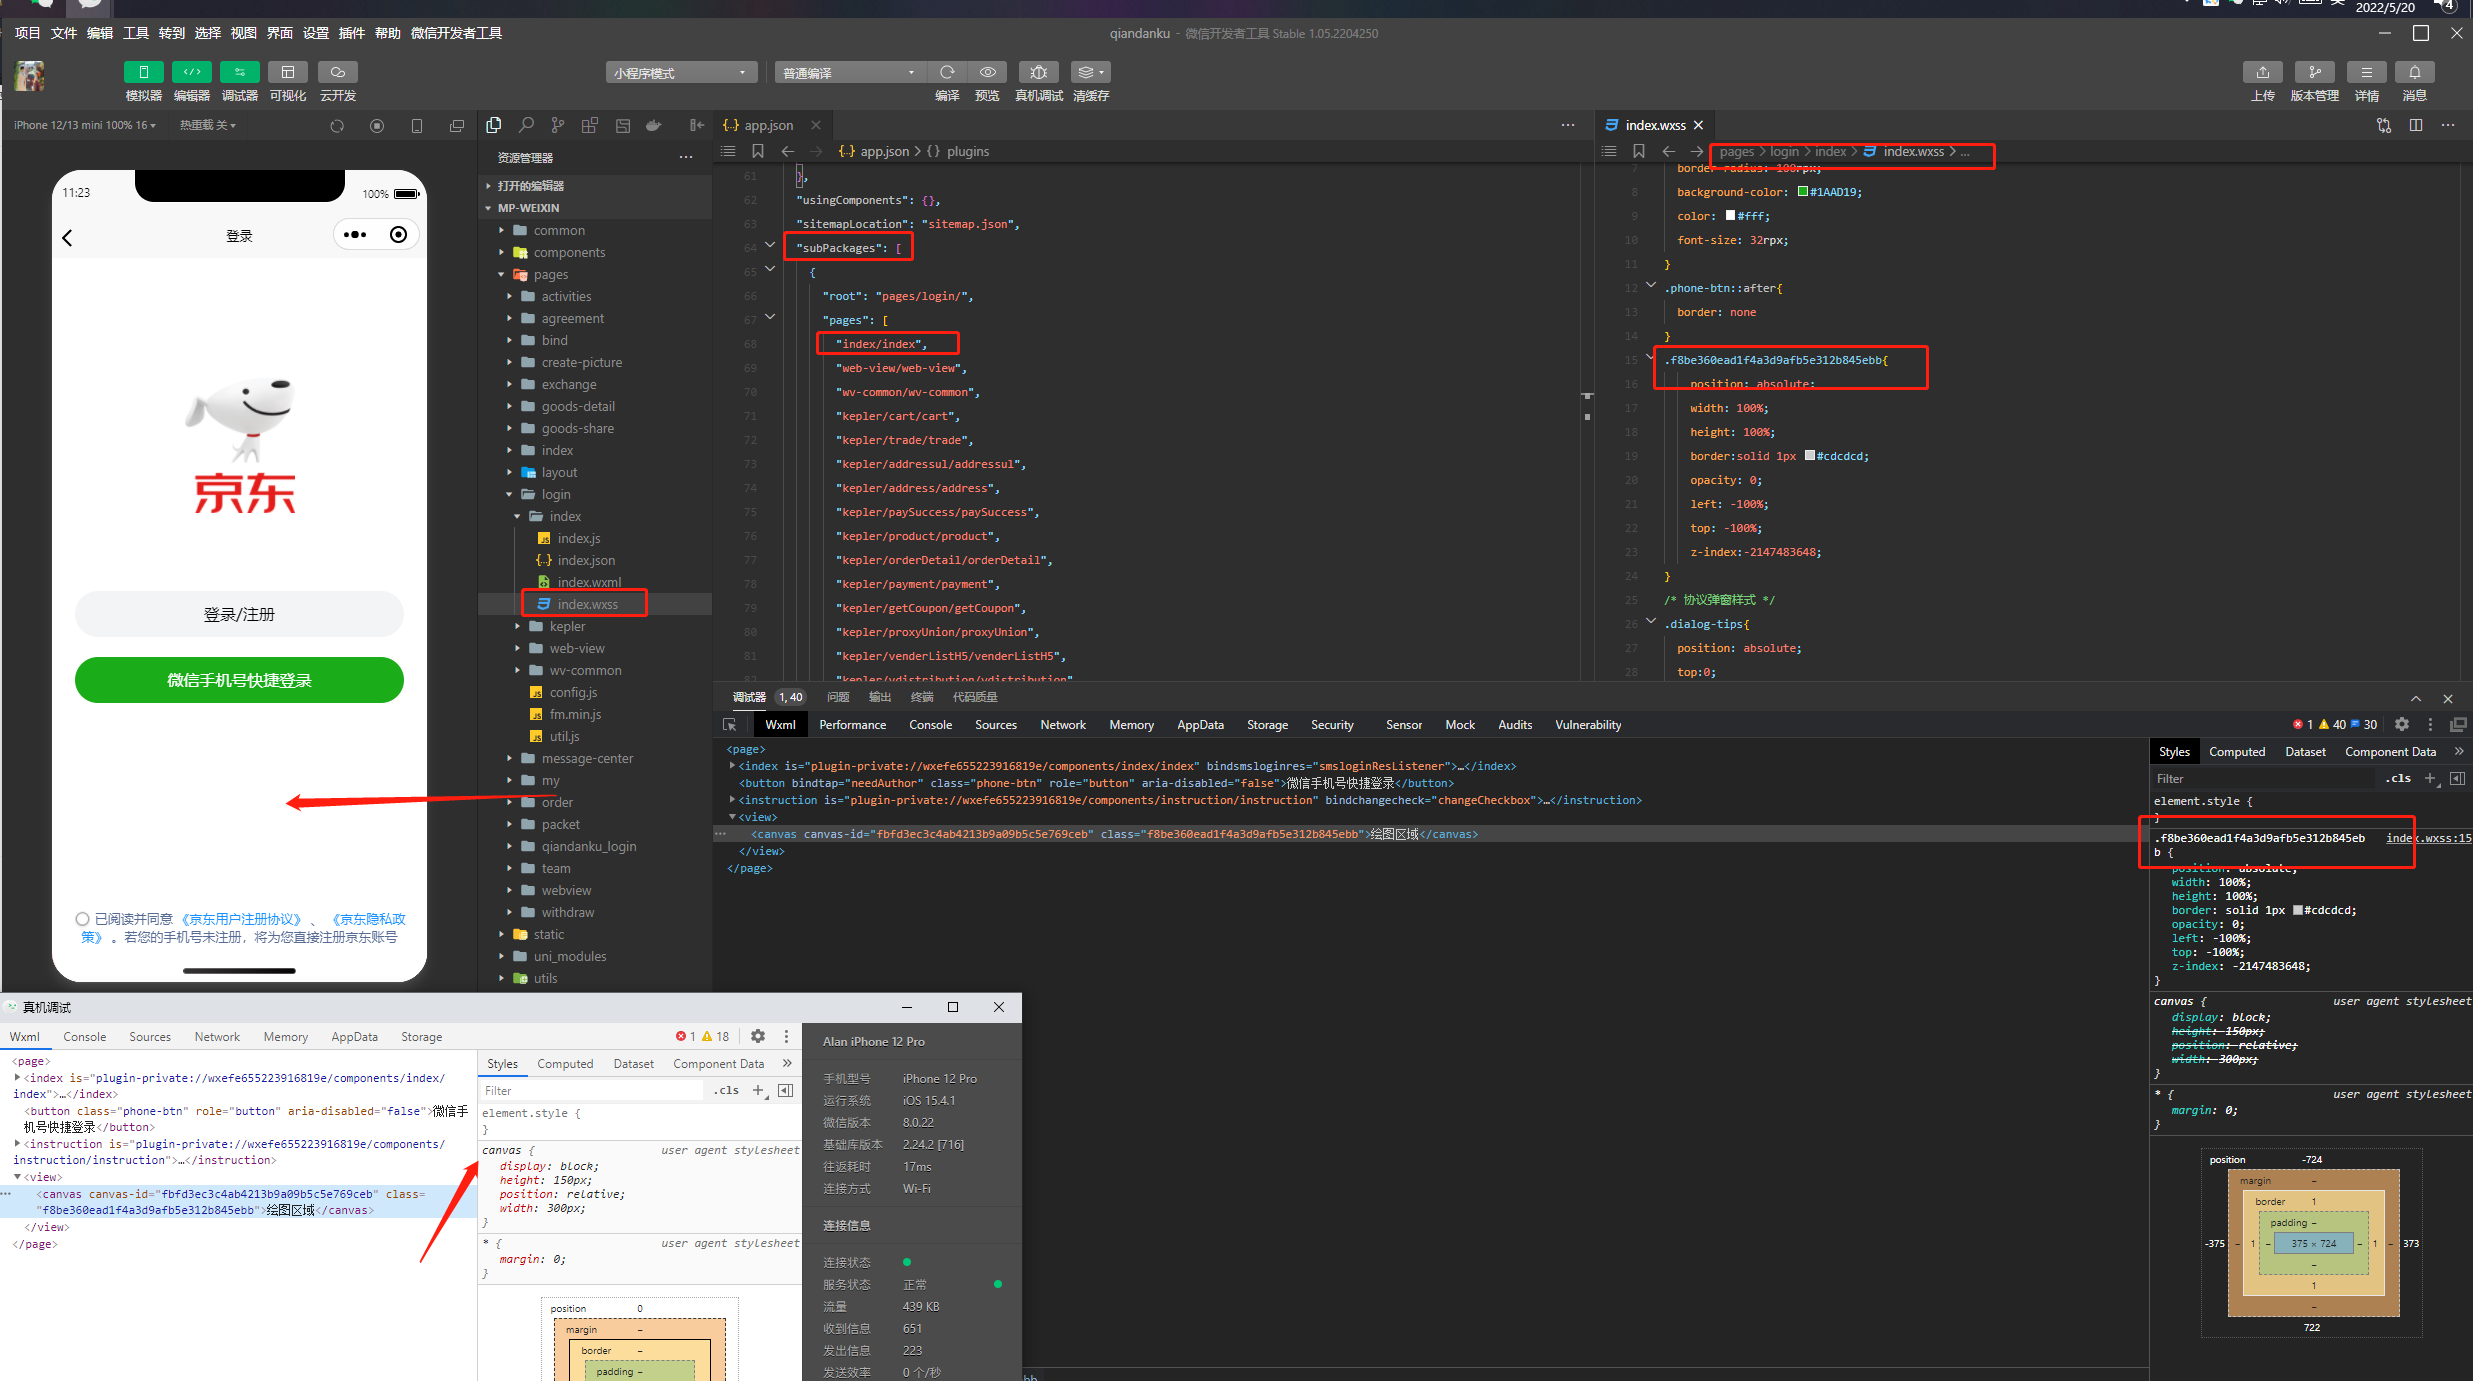Click the green WeChat phone quick login button
This screenshot has width=2473, height=1381.
click(239, 680)
